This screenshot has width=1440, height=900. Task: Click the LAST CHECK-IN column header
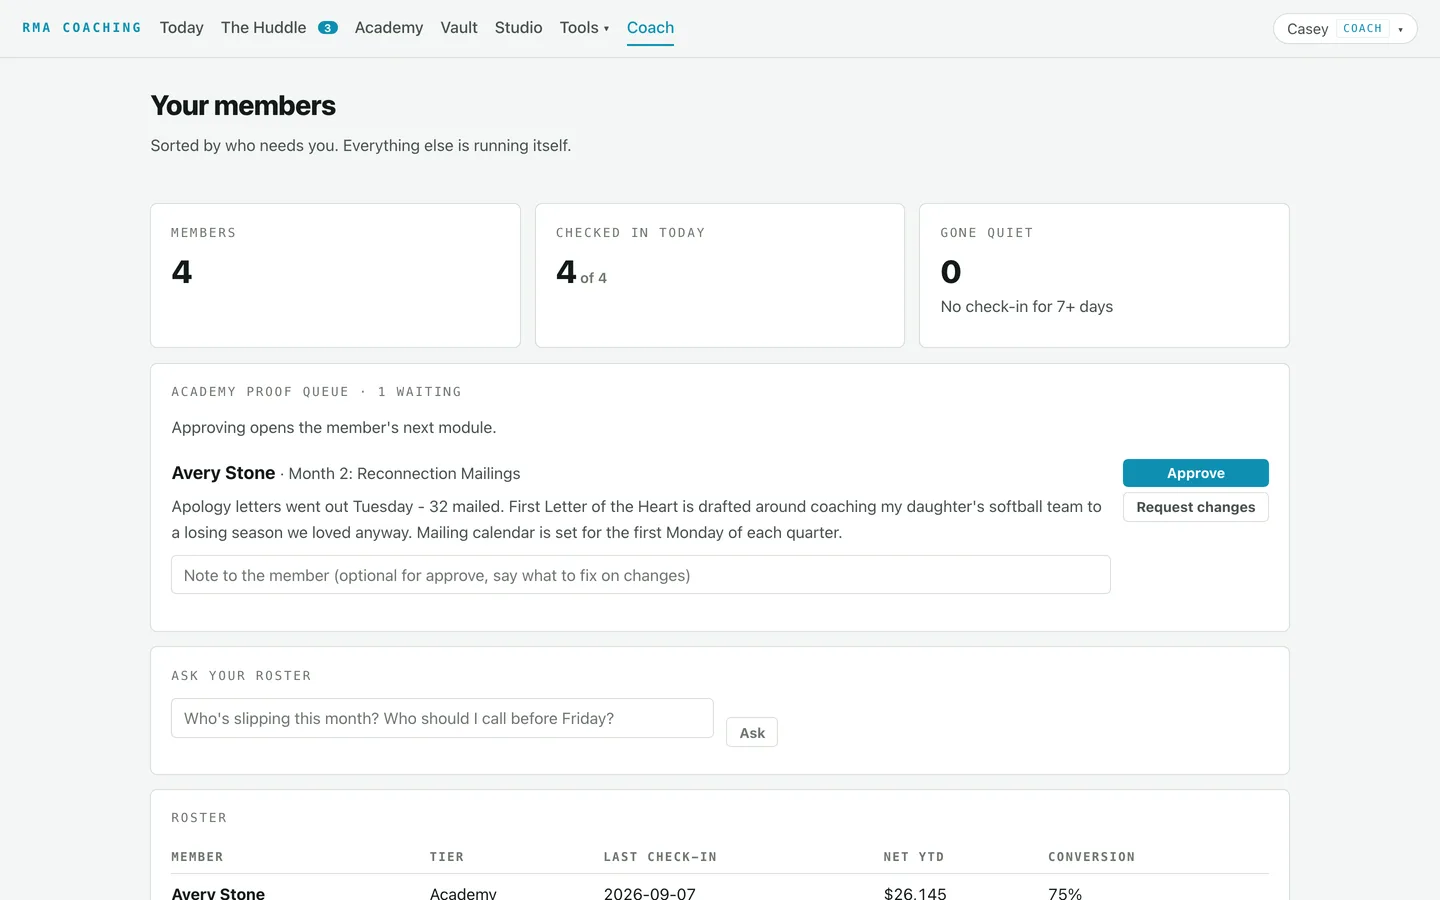coord(660,857)
